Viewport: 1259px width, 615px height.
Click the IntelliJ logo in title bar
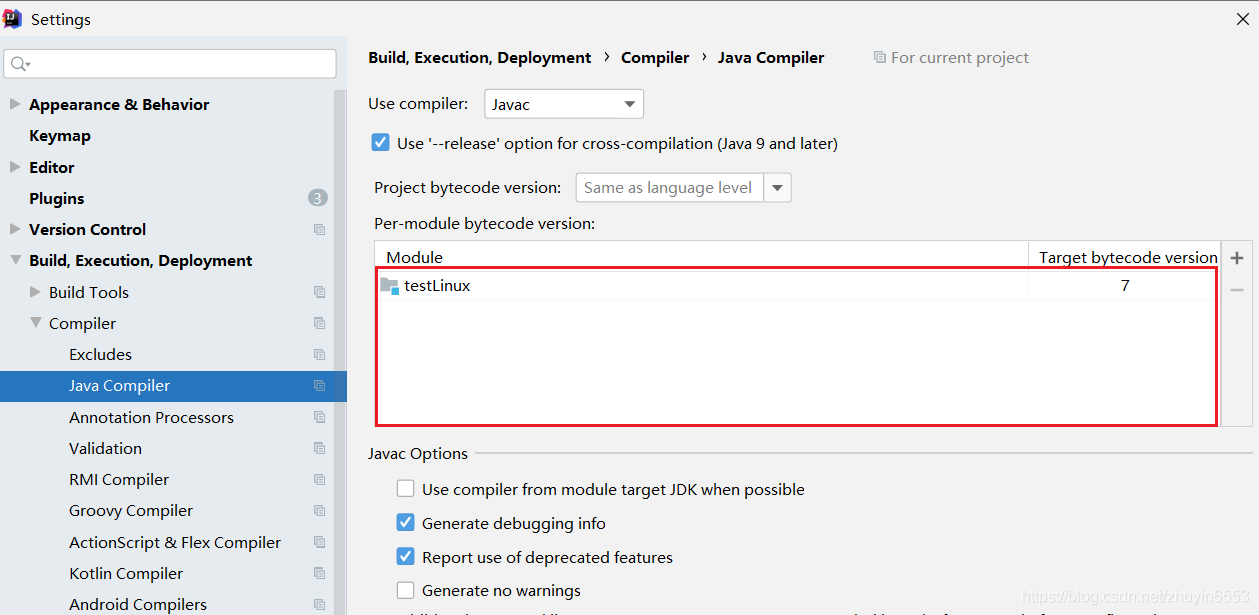click(14, 19)
